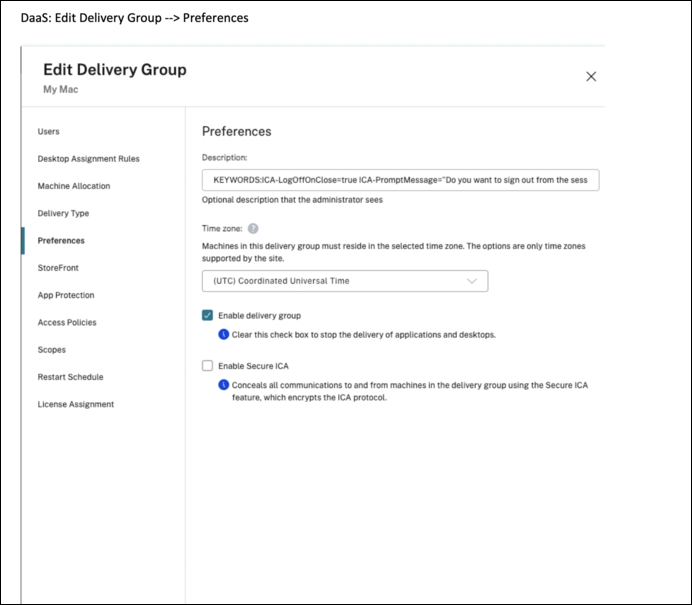Click the Time zone help question icon
Image resolution: width=692 pixels, height=605 pixels.
click(253, 228)
